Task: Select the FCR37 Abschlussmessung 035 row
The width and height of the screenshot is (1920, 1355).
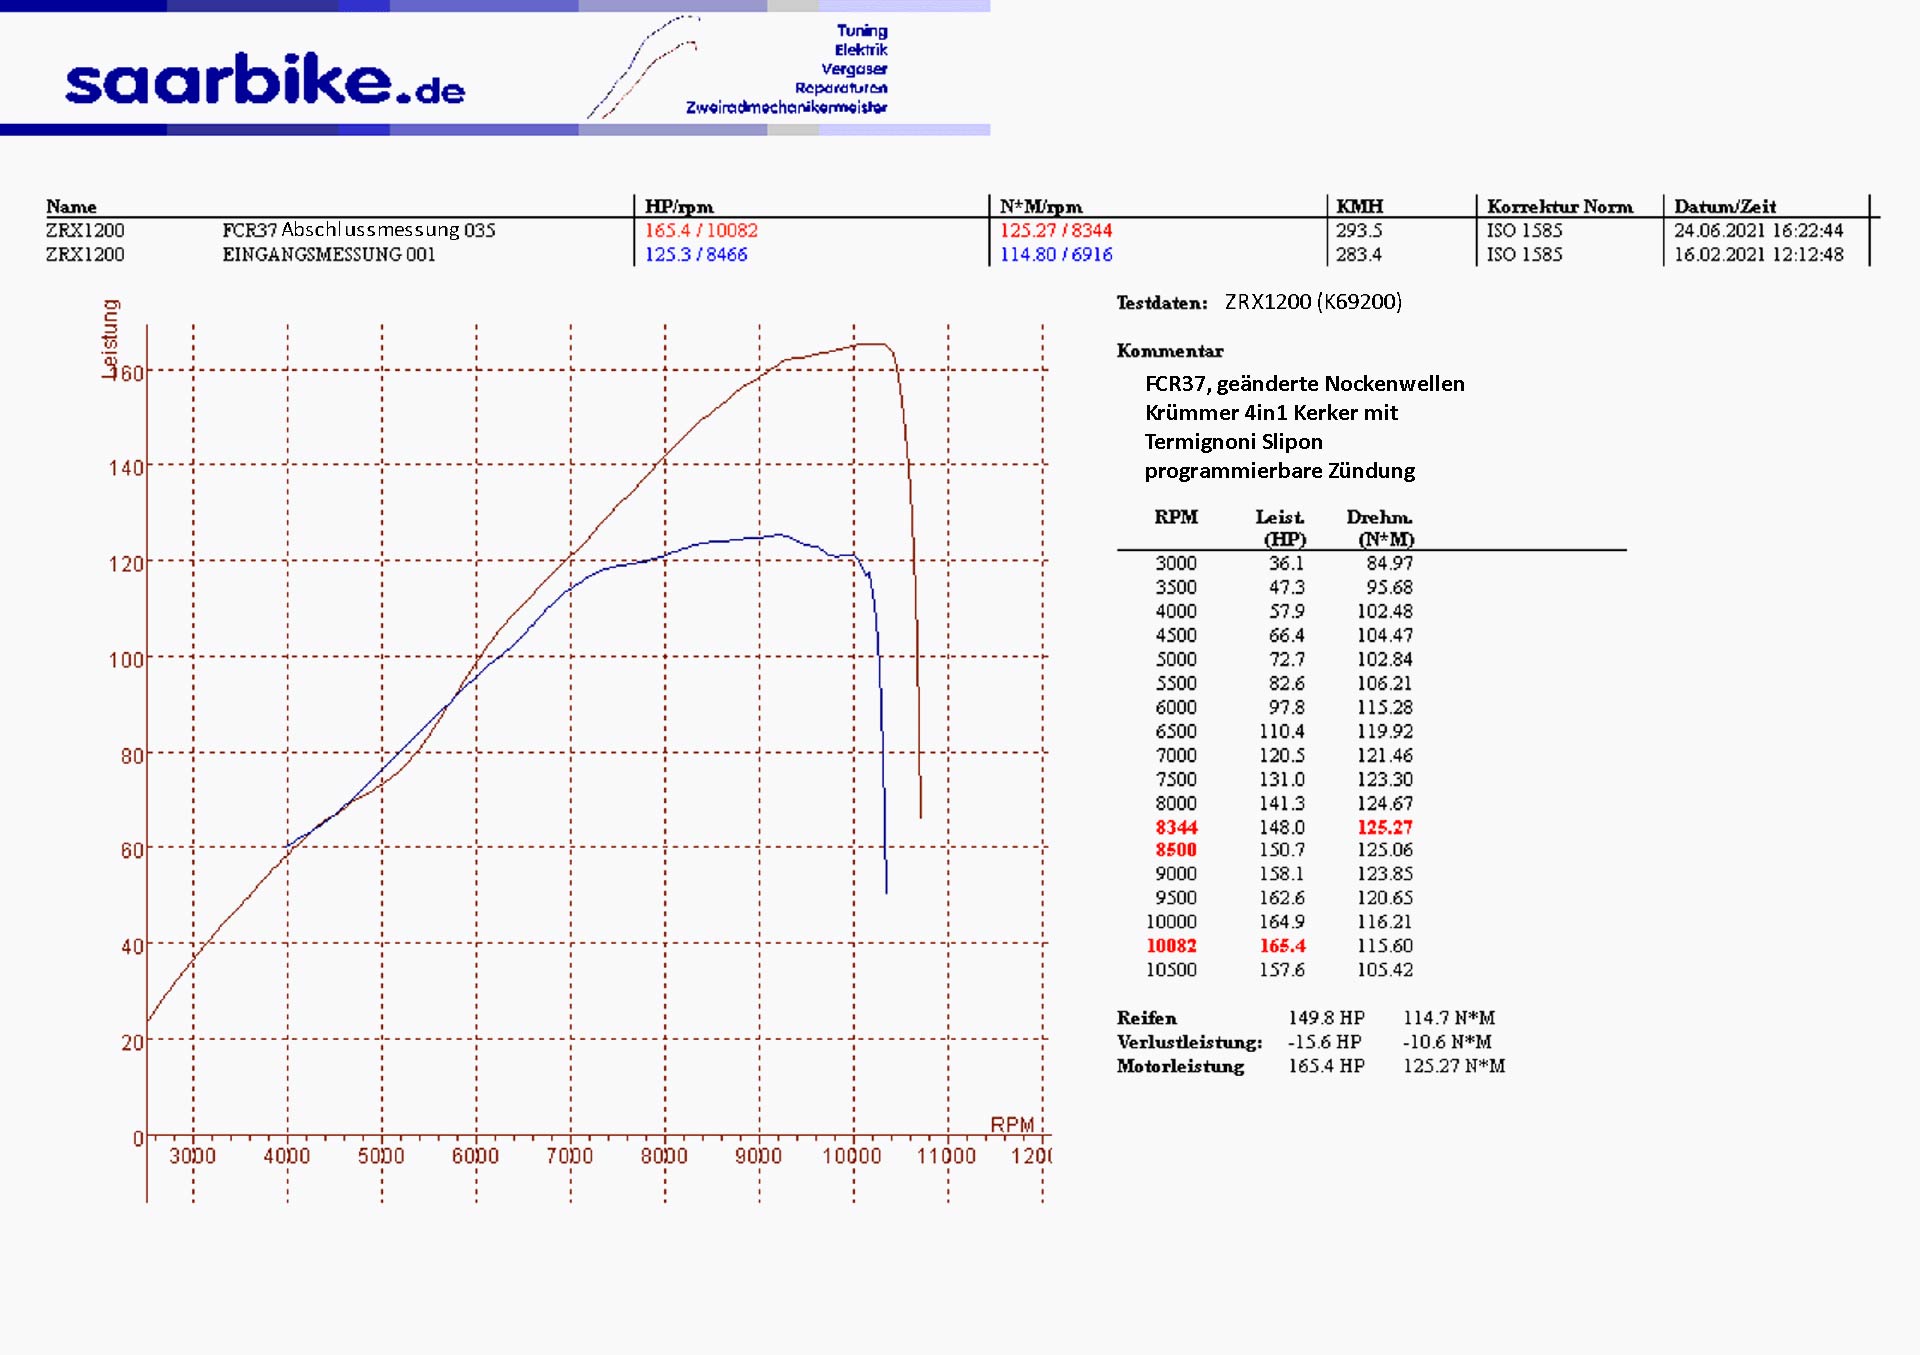Action: (358, 230)
